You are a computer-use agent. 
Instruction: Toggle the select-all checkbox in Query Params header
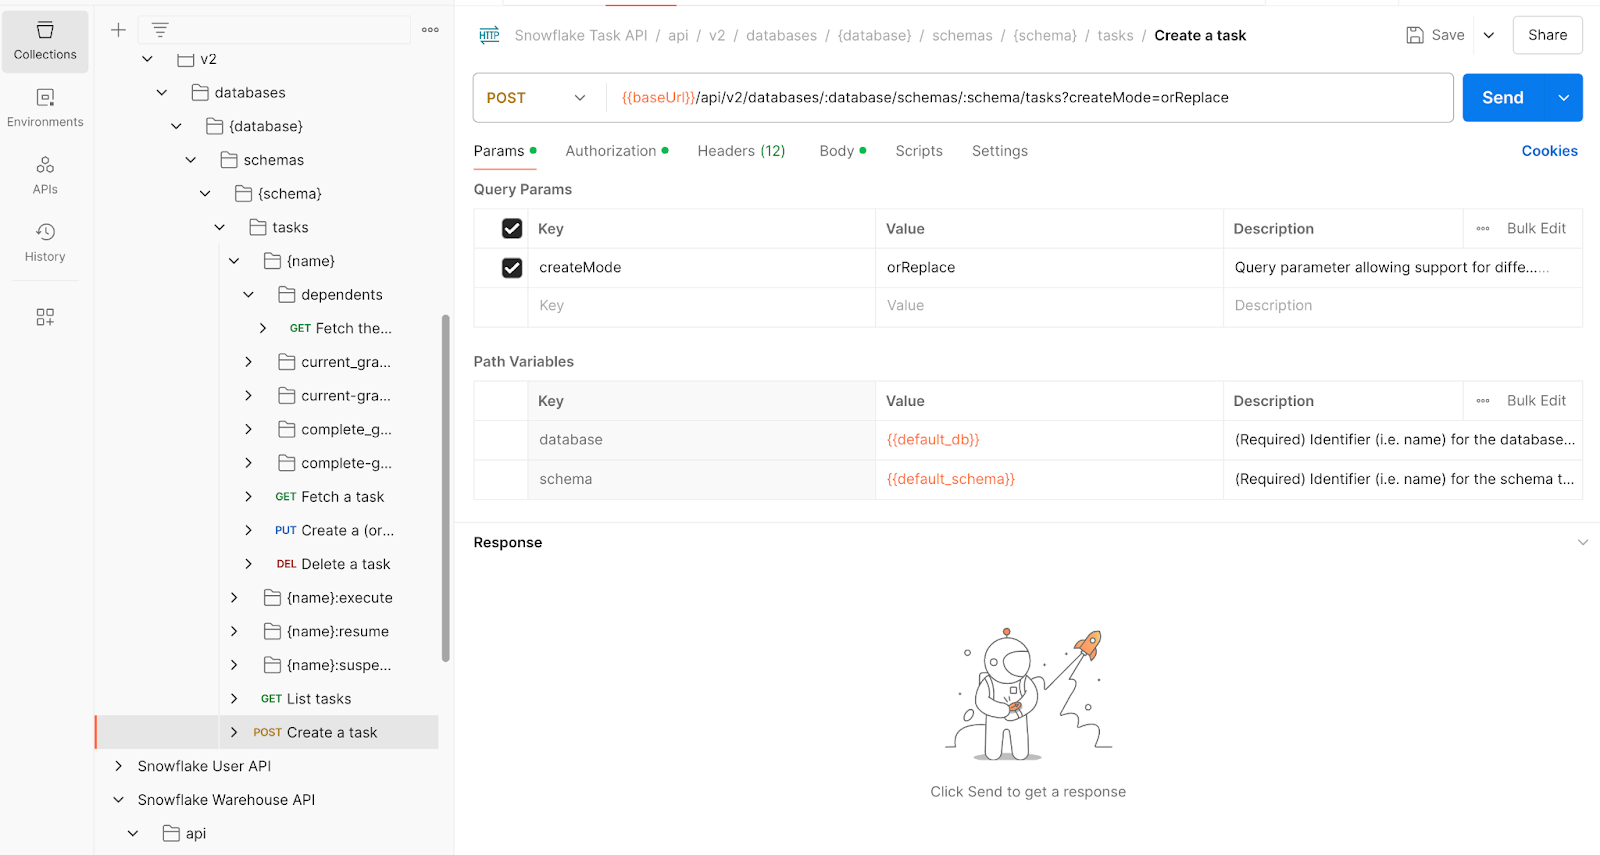[x=512, y=229]
